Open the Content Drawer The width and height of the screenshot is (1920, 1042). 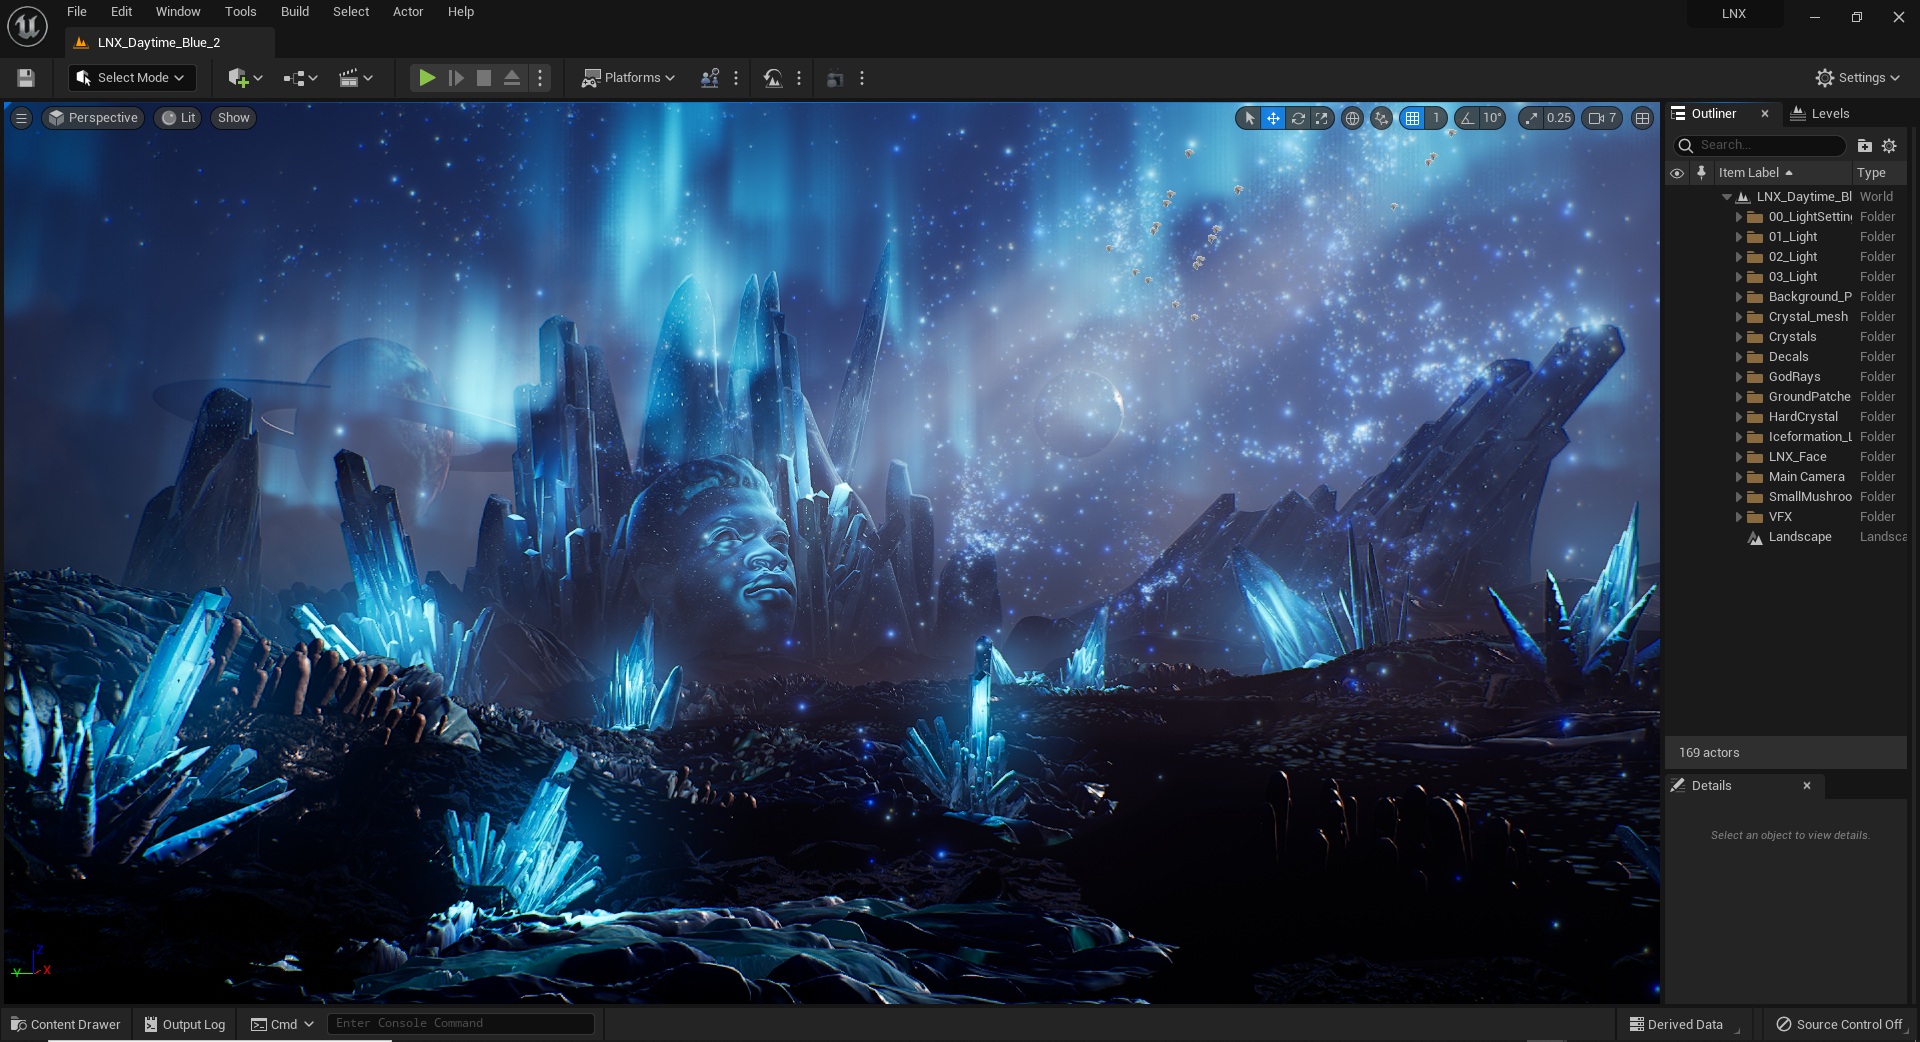pyautogui.click(x=66, y=1024)
